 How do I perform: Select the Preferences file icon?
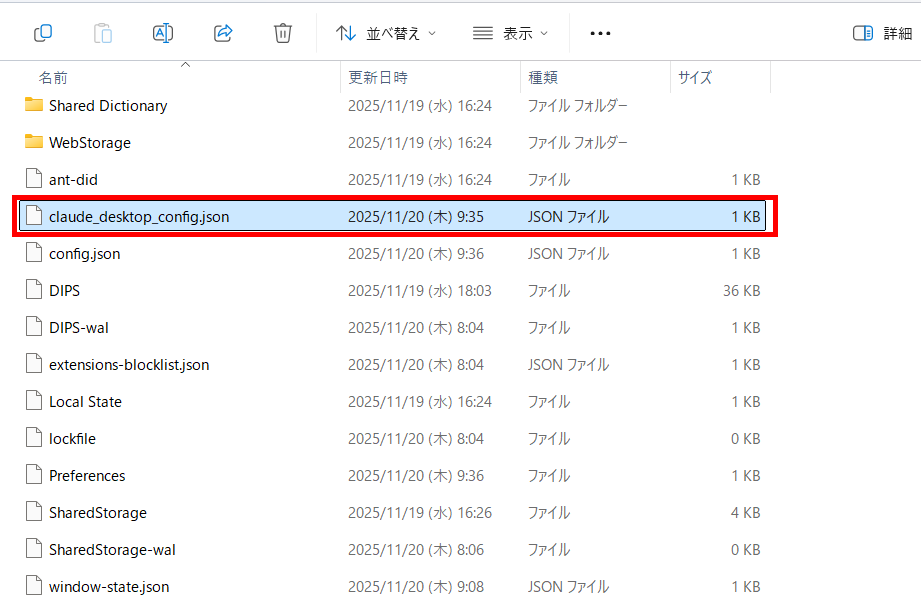pos(34,475)
